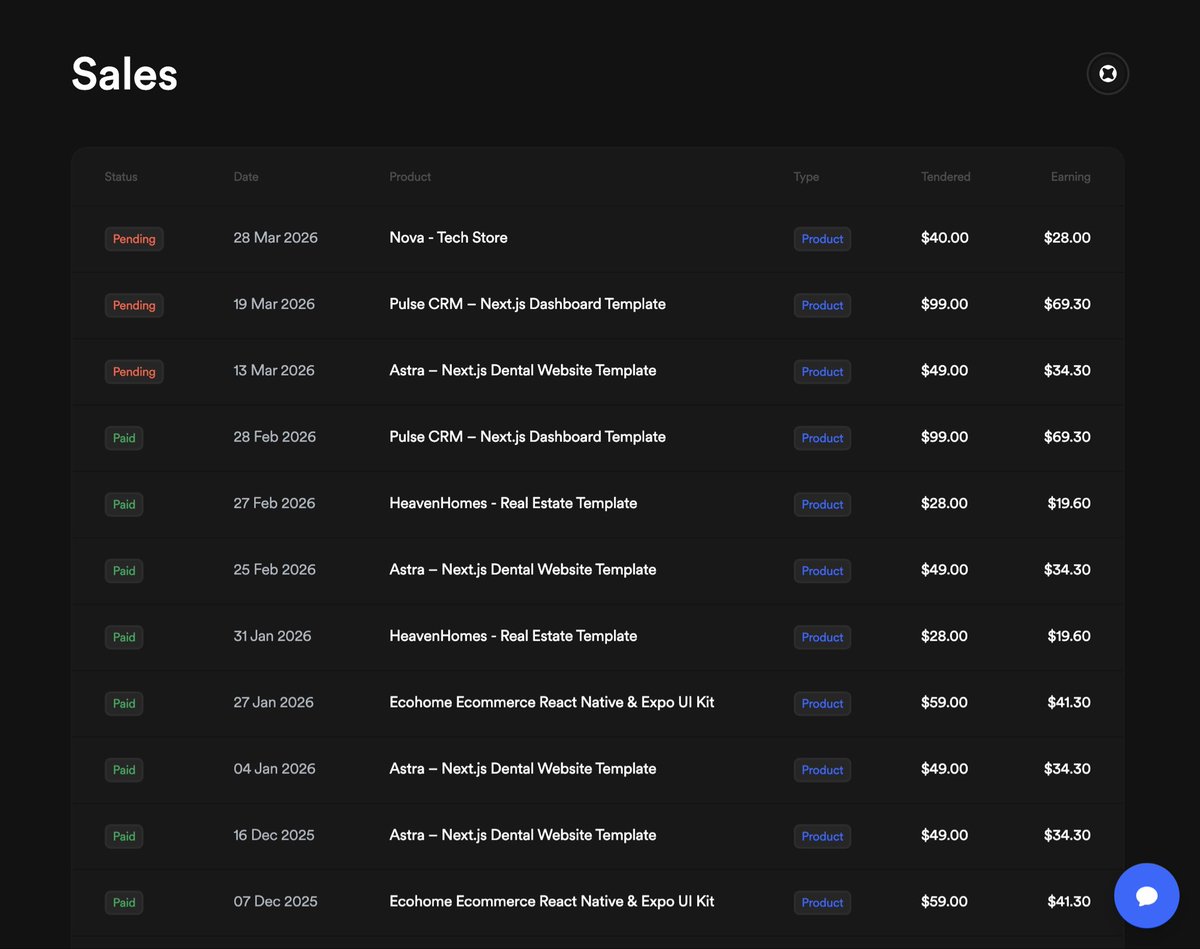Click the Tendered column header
This screenshot has width=1200, height=949.
(x=946, y=177)
